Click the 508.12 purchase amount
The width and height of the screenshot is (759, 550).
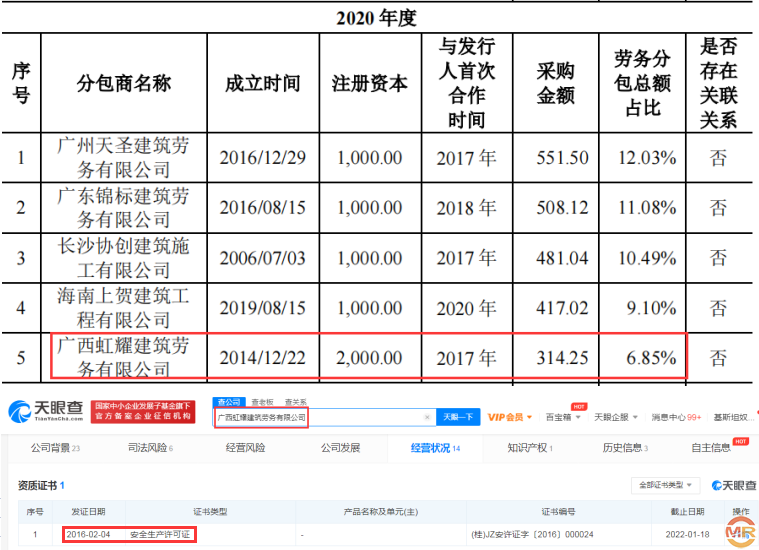coord(562,208)
